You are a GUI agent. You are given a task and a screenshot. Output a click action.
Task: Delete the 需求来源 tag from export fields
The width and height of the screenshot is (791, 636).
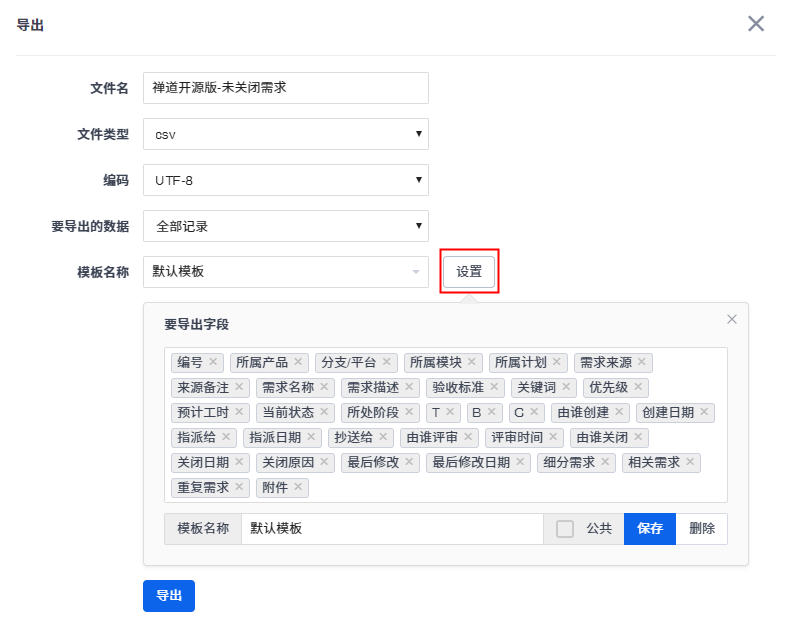(642, 362)
